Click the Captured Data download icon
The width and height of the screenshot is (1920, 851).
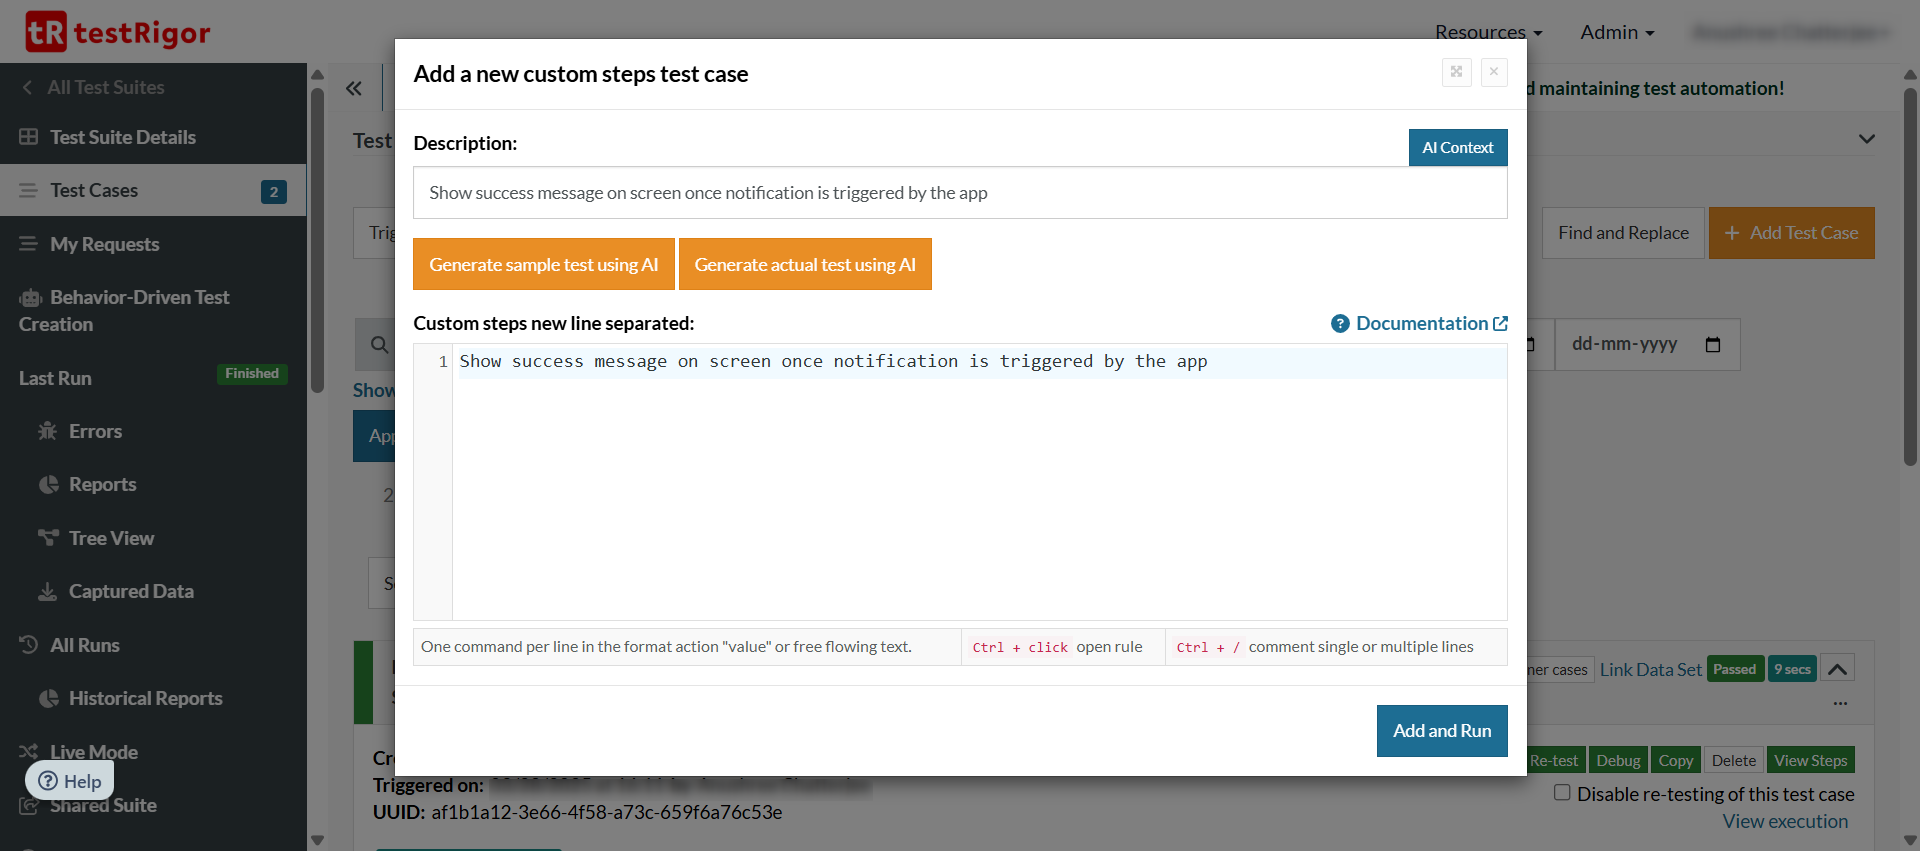coord(47,592)
